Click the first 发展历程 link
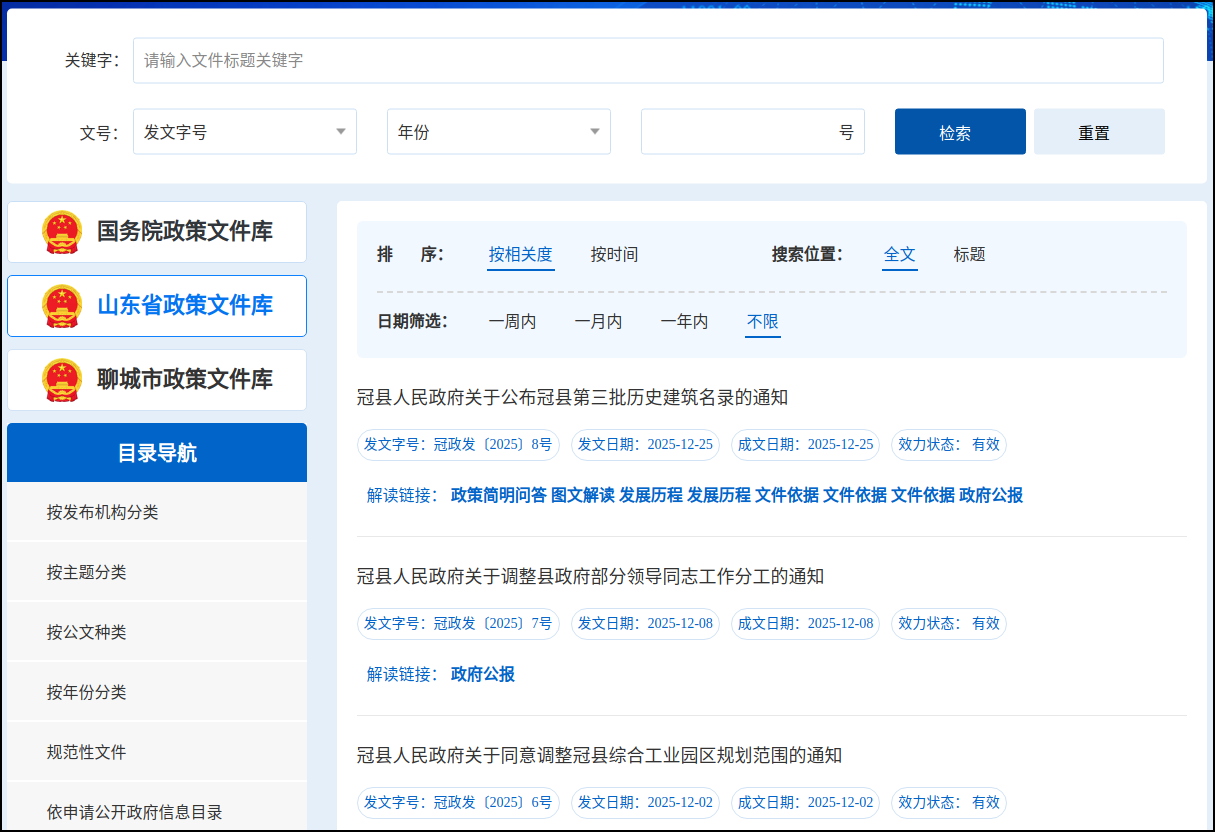Viewport: 1216px width, 833px height. [x=651, y=496]
